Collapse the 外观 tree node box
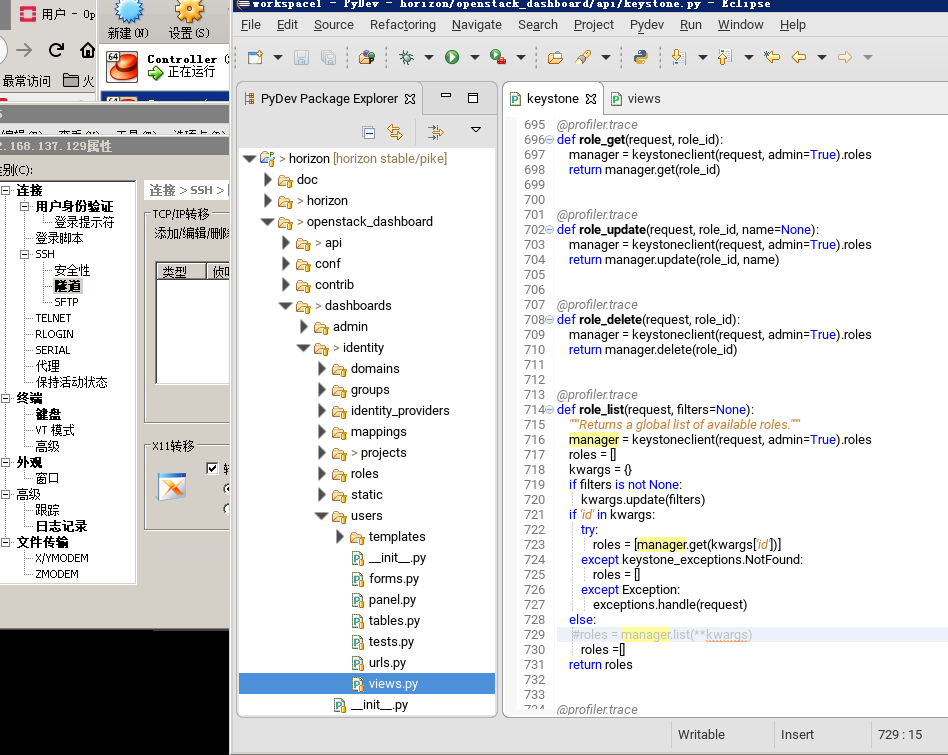The height and width of the screenshot is (755, 948). (x=6, y=463)
